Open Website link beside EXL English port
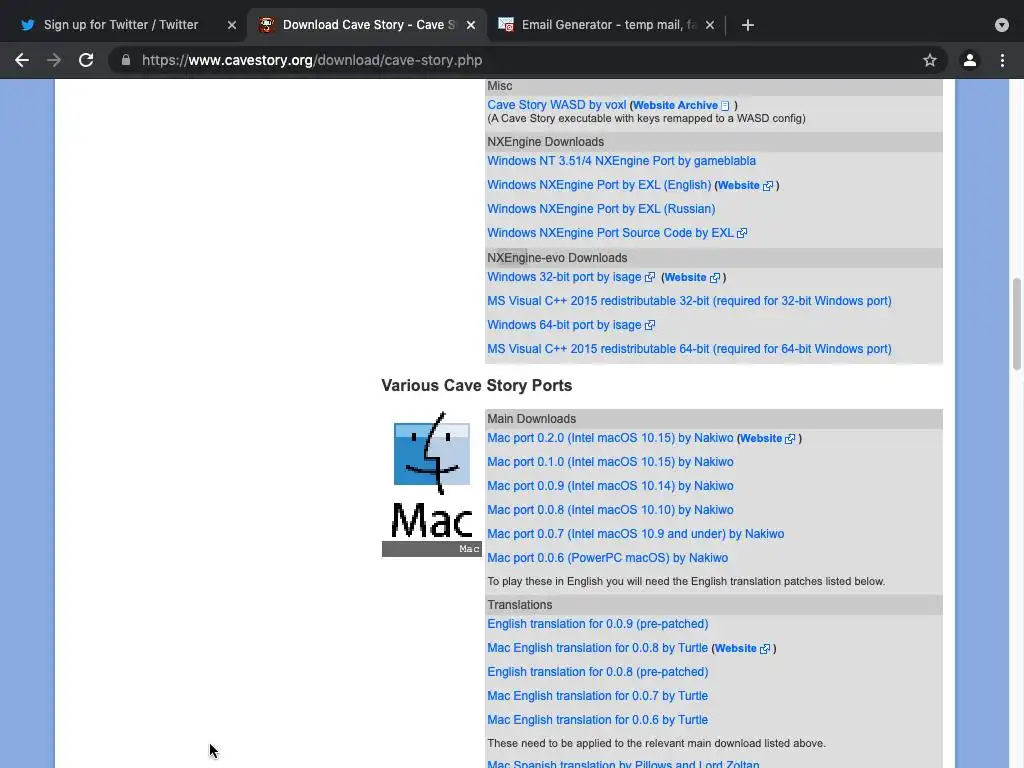 coord(745,185)
